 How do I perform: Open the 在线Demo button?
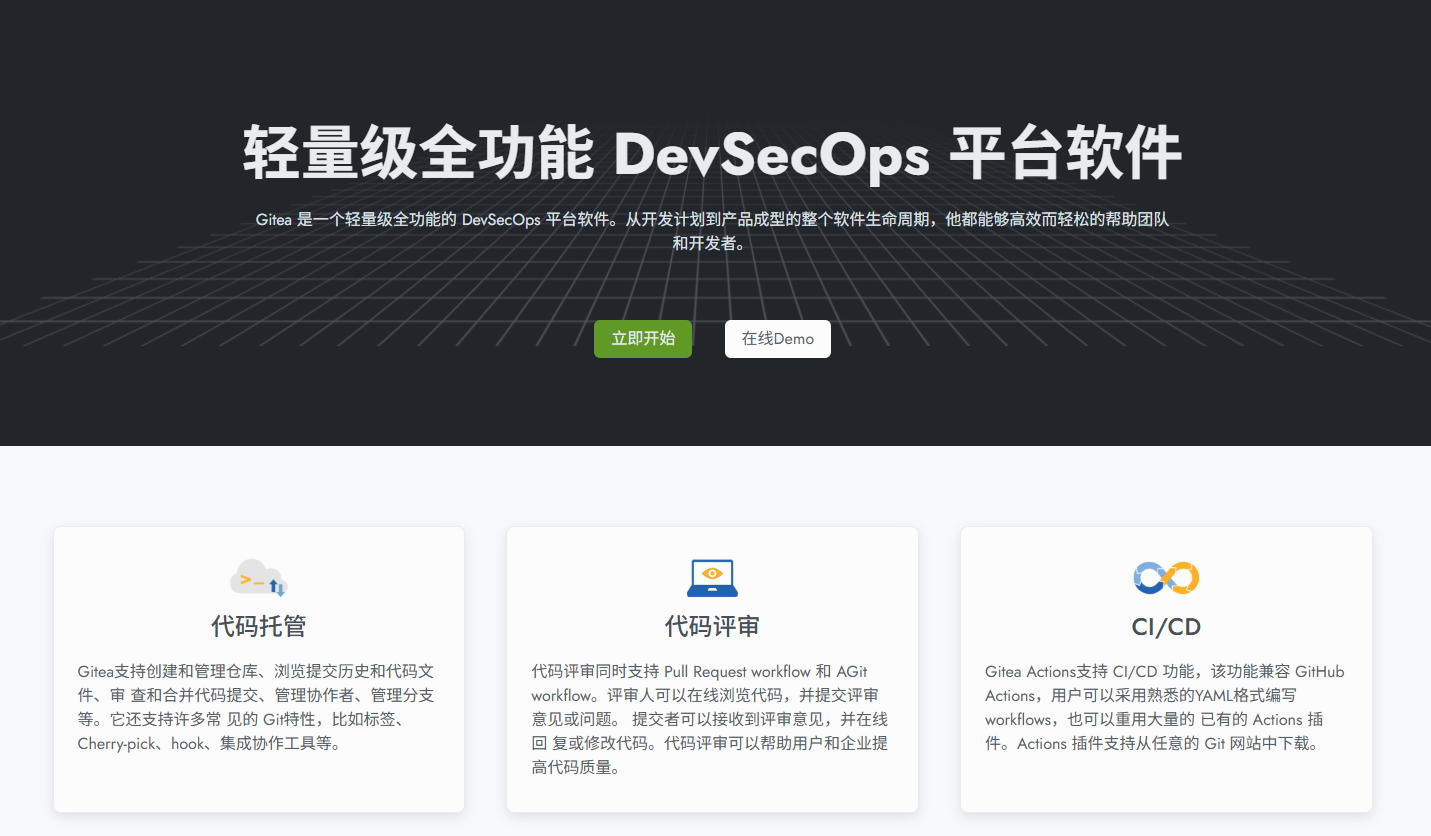click(778, 339)
